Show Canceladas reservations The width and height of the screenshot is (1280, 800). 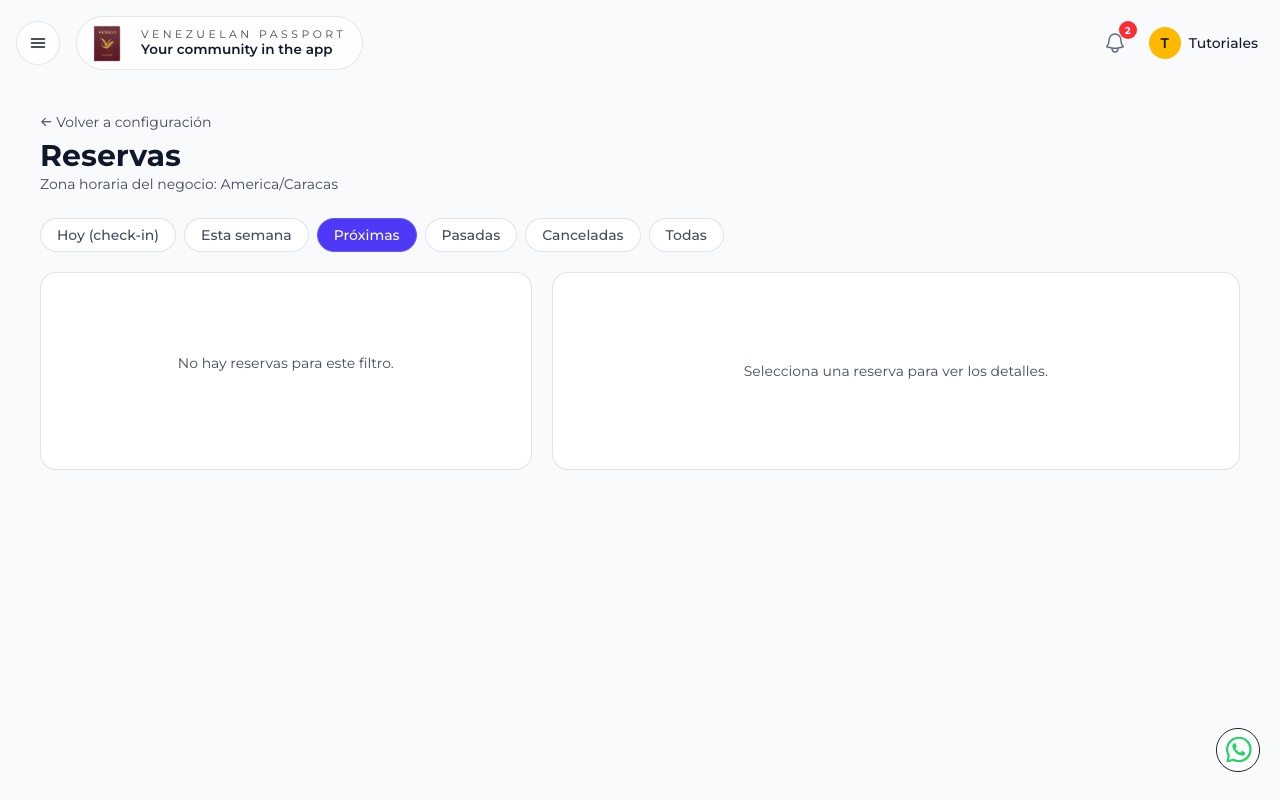pos(583,235)
